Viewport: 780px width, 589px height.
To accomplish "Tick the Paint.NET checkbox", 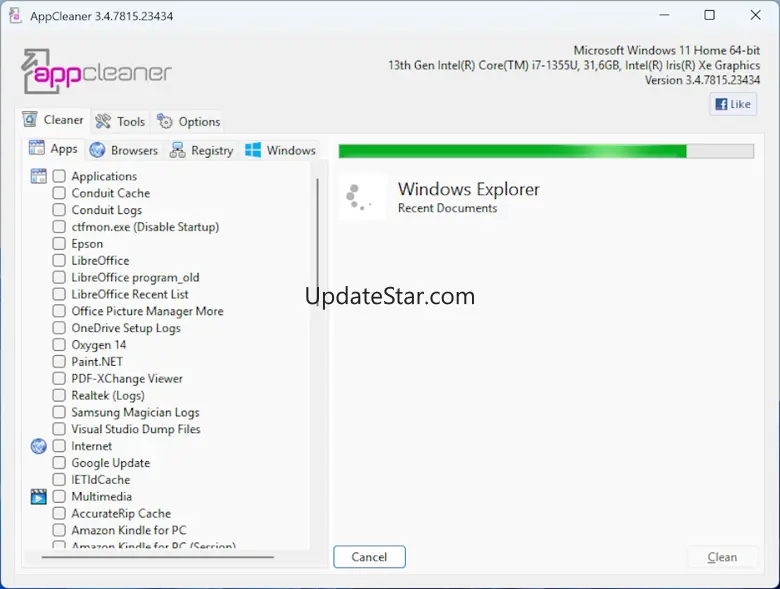I will pos(59,362).
